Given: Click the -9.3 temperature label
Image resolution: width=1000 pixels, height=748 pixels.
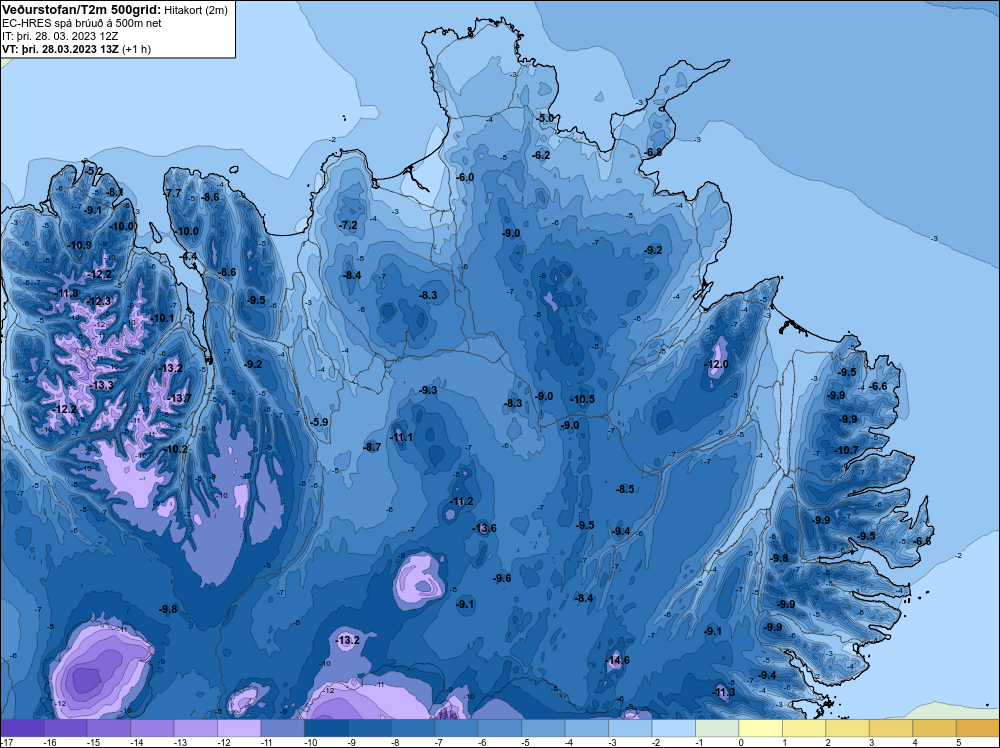Looking at the screenshot, I should 429,390.
